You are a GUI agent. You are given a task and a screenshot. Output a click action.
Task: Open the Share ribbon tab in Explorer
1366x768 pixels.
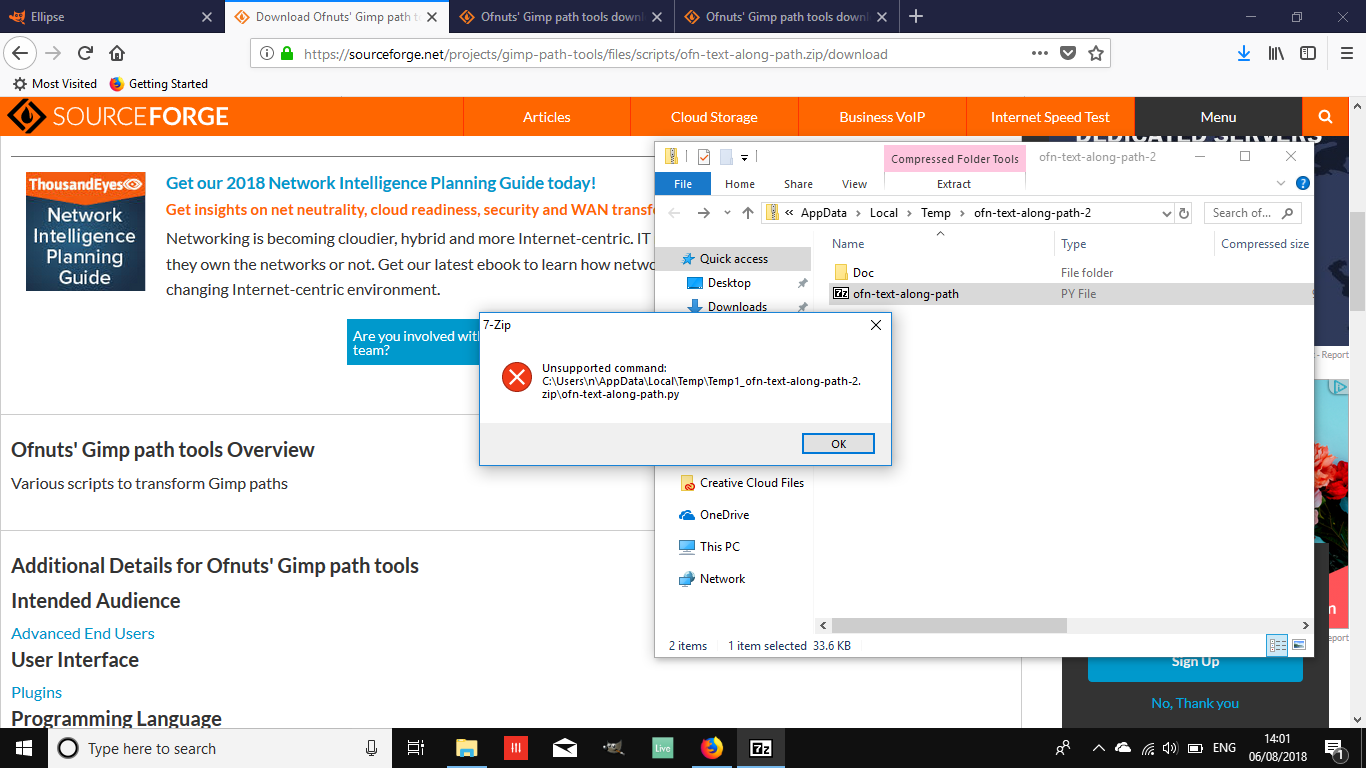point(798,184)
